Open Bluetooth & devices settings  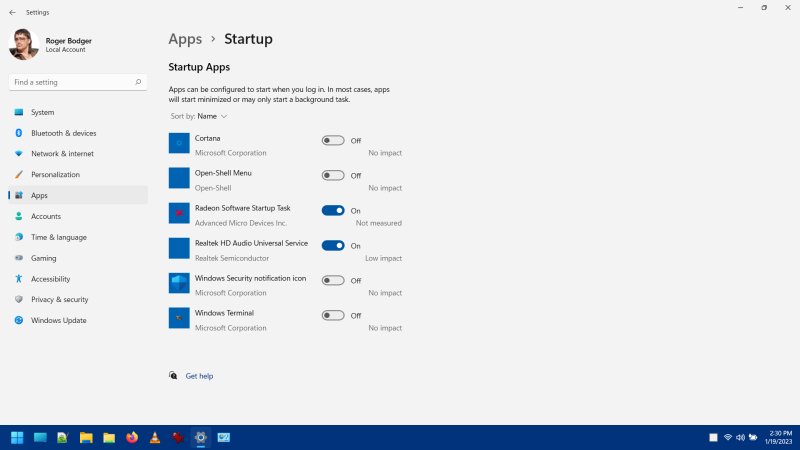pos(78,133)
